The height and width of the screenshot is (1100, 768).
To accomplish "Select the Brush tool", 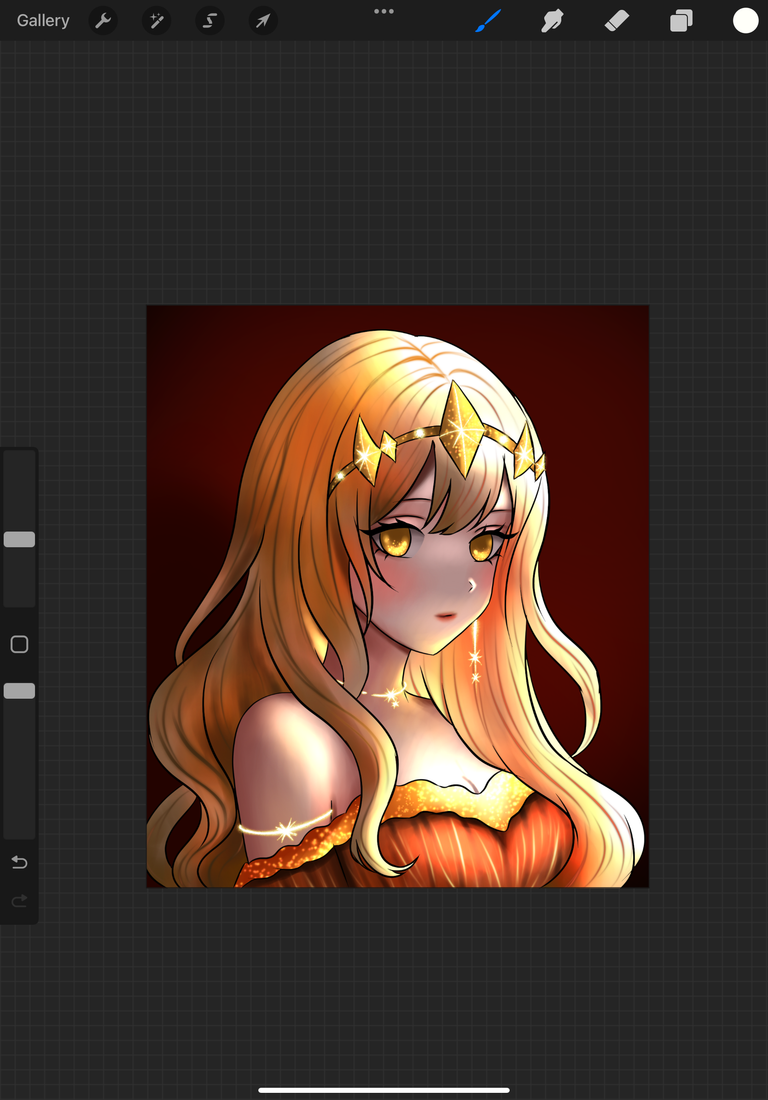I will tap(488, 20).
